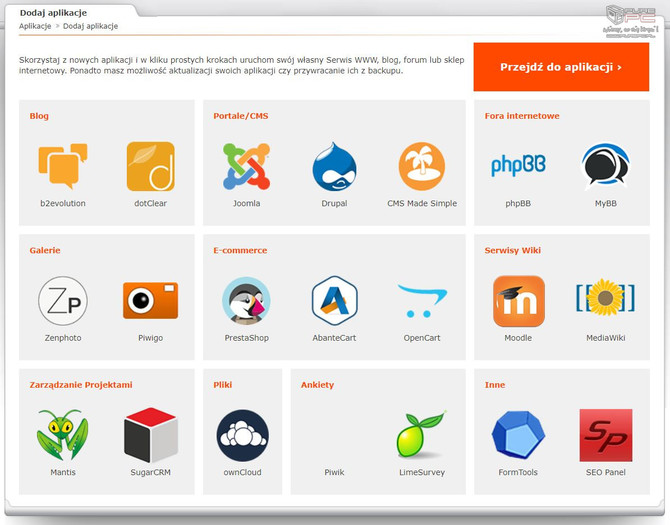This screenshot has width=670, height=525.
Task: Click the OpenCart shopping cart icon
Action: tap(422, 301)
